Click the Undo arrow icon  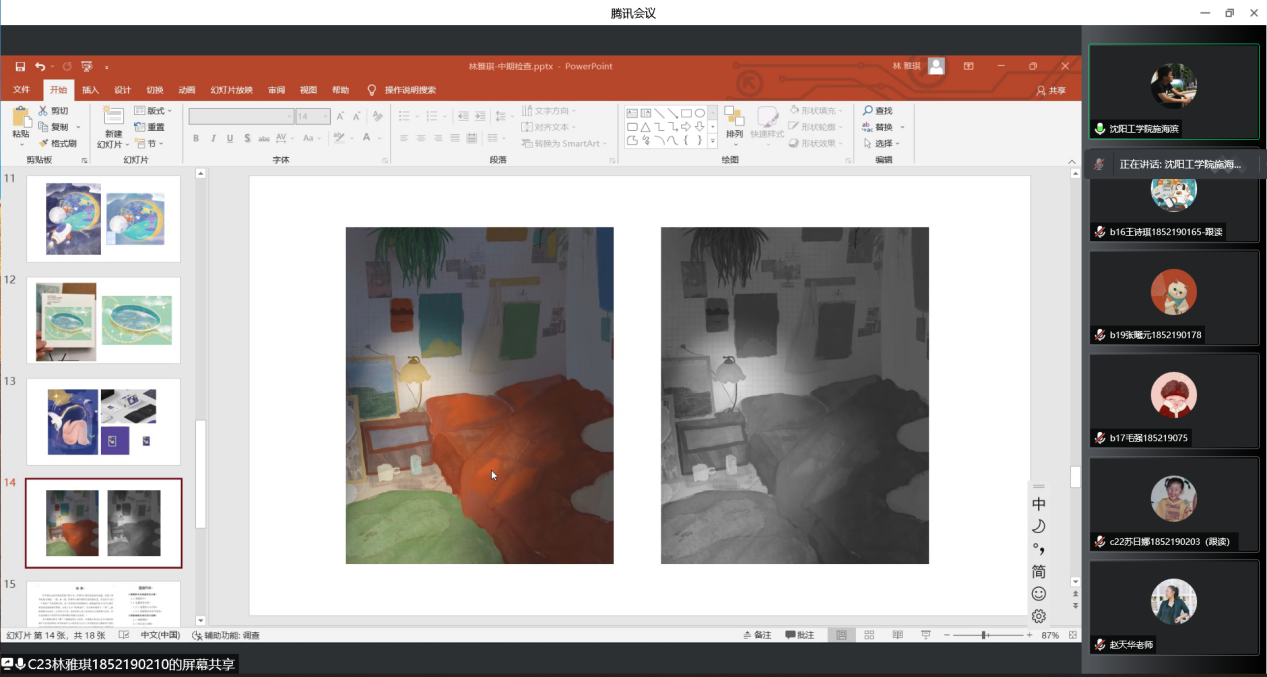tap(40, 67)
